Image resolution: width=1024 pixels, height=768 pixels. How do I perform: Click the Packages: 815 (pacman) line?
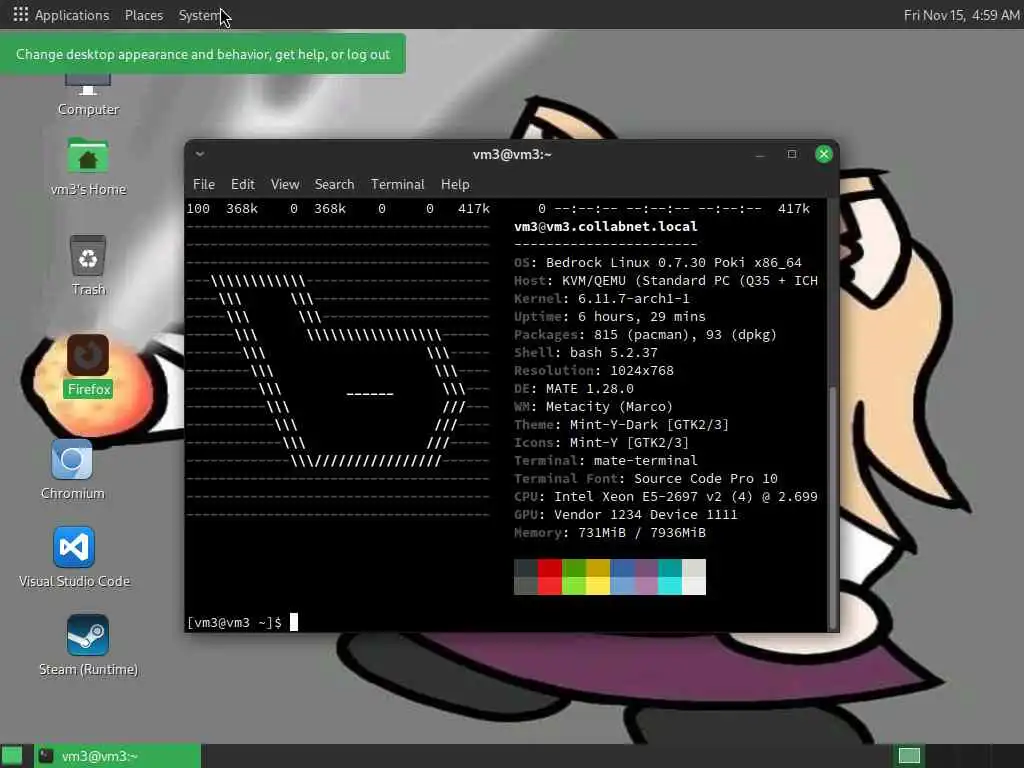coord(645,334)
